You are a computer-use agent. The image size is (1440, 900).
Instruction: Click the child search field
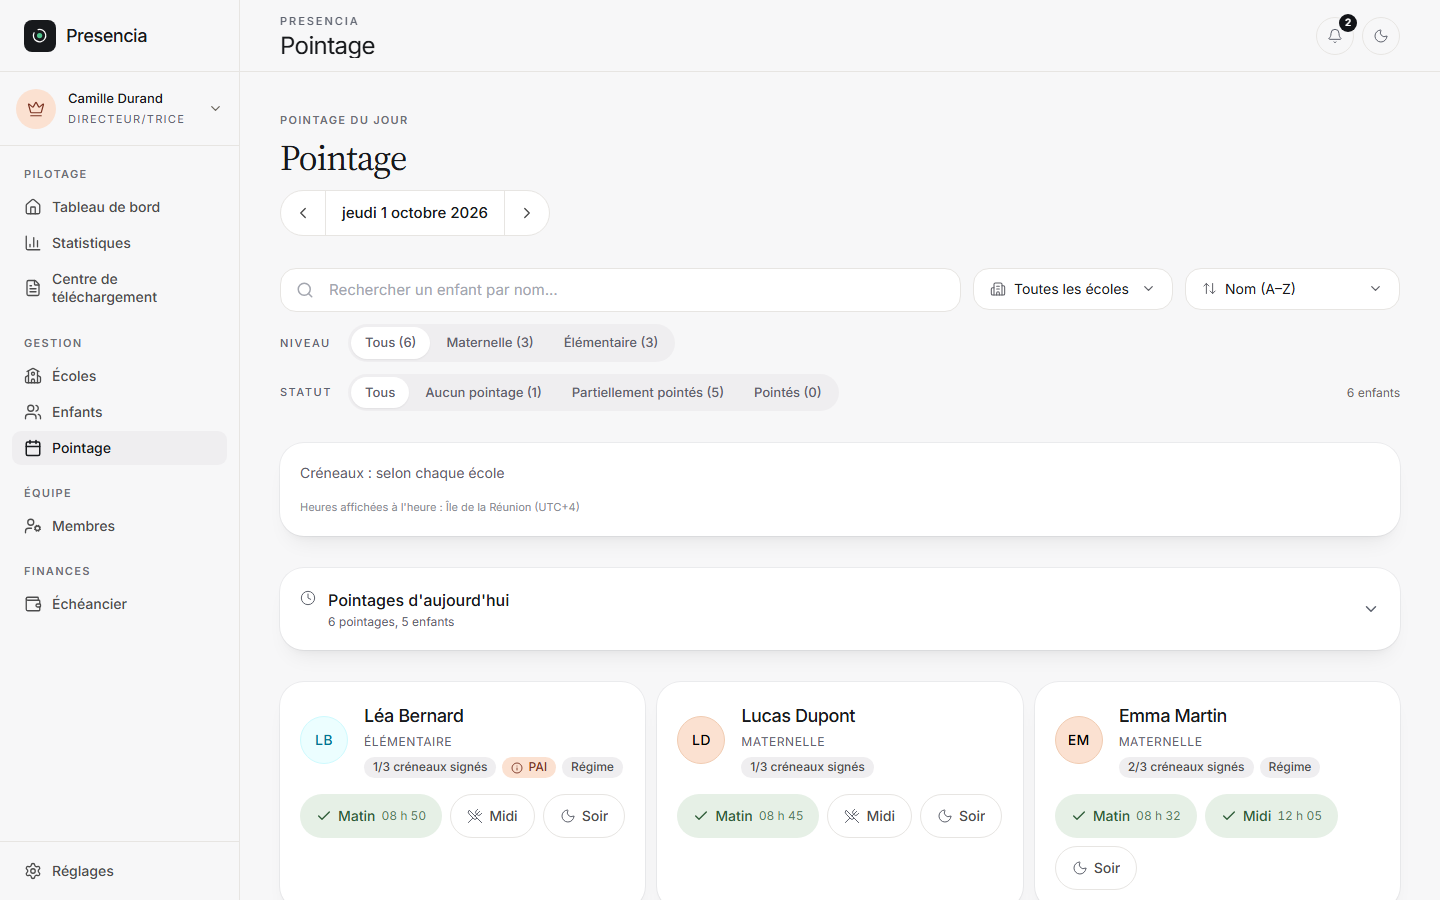[x=620, y=290]
